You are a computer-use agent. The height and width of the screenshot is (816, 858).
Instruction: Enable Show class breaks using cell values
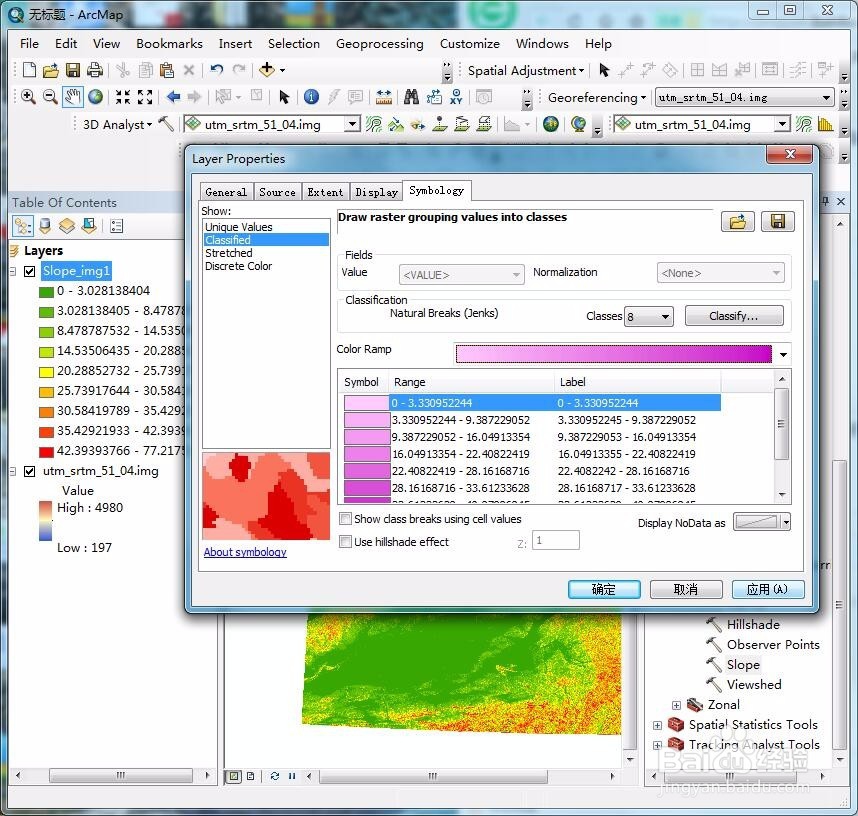pos(345,518)
